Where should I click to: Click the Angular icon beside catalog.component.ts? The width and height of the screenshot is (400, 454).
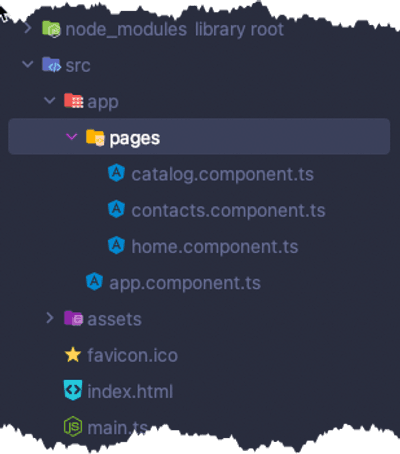point(116,173)
